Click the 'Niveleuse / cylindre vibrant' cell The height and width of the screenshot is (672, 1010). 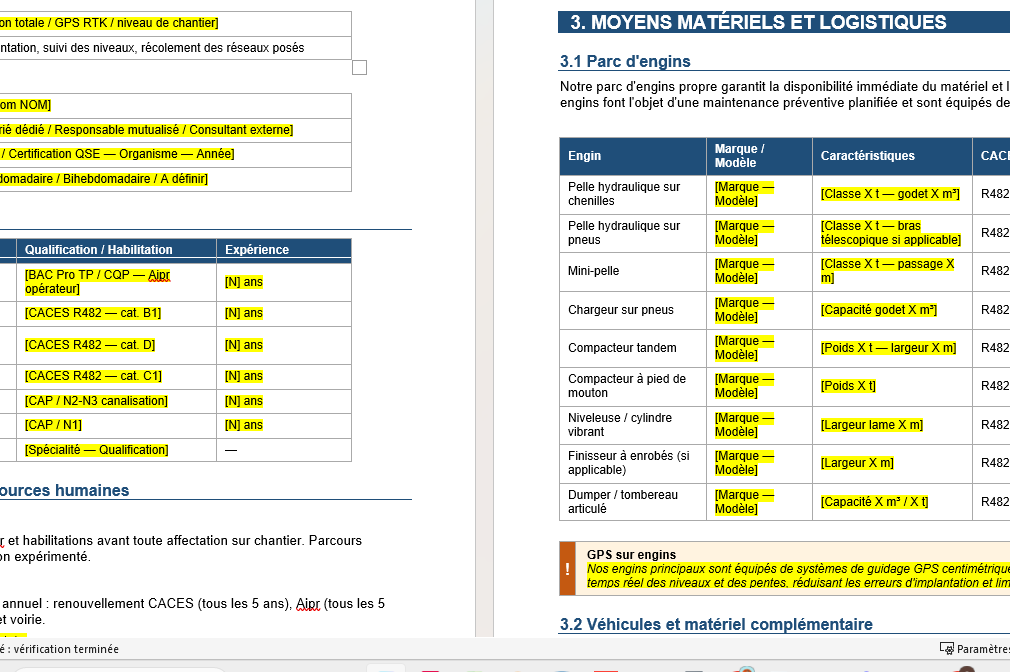(x=633, y=425)
